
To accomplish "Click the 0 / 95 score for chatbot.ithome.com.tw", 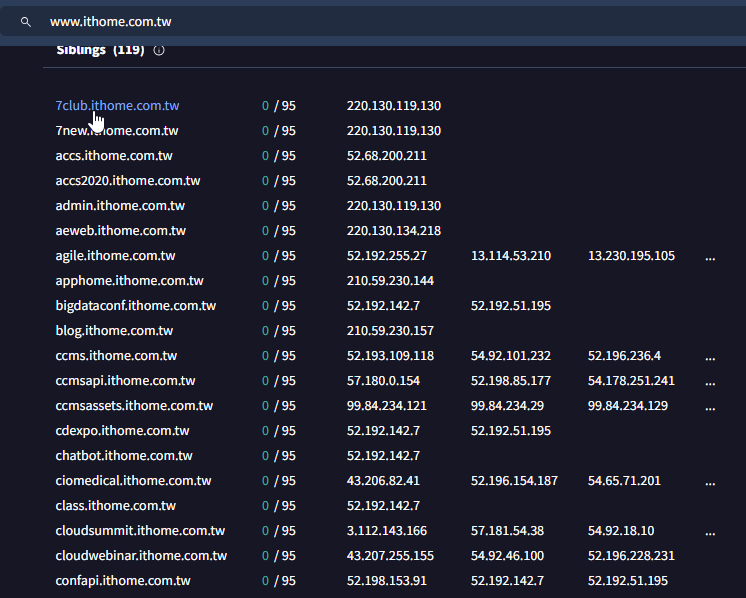I will coord(279,455).
